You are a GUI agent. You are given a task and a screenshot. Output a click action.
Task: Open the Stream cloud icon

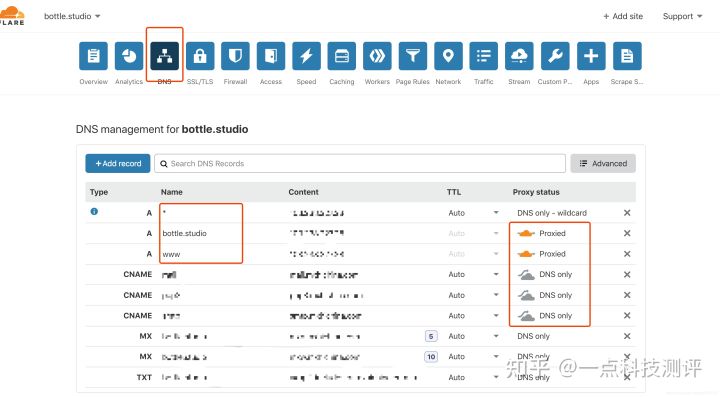(519, 56)
